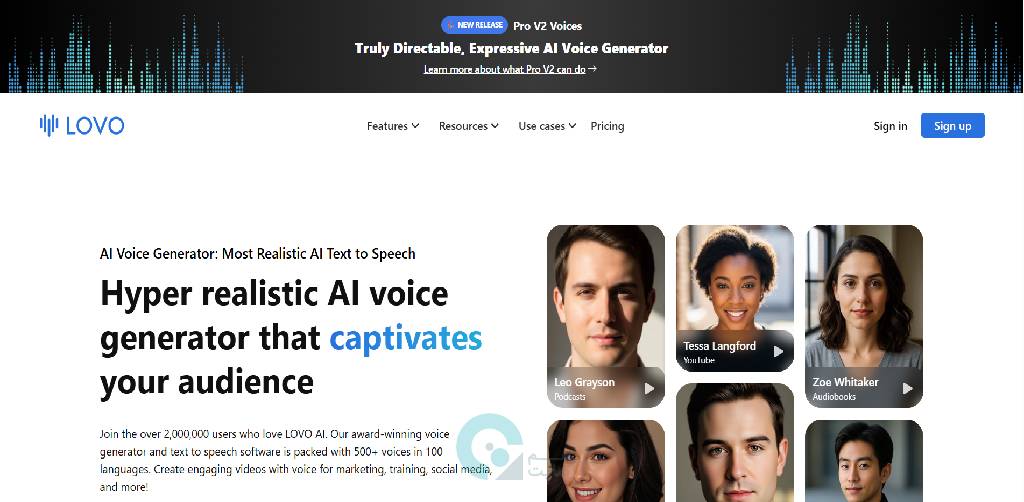
Task: Select Leo Grayson's portrait card
Action: pyautogui.click(x=606, y=317)
